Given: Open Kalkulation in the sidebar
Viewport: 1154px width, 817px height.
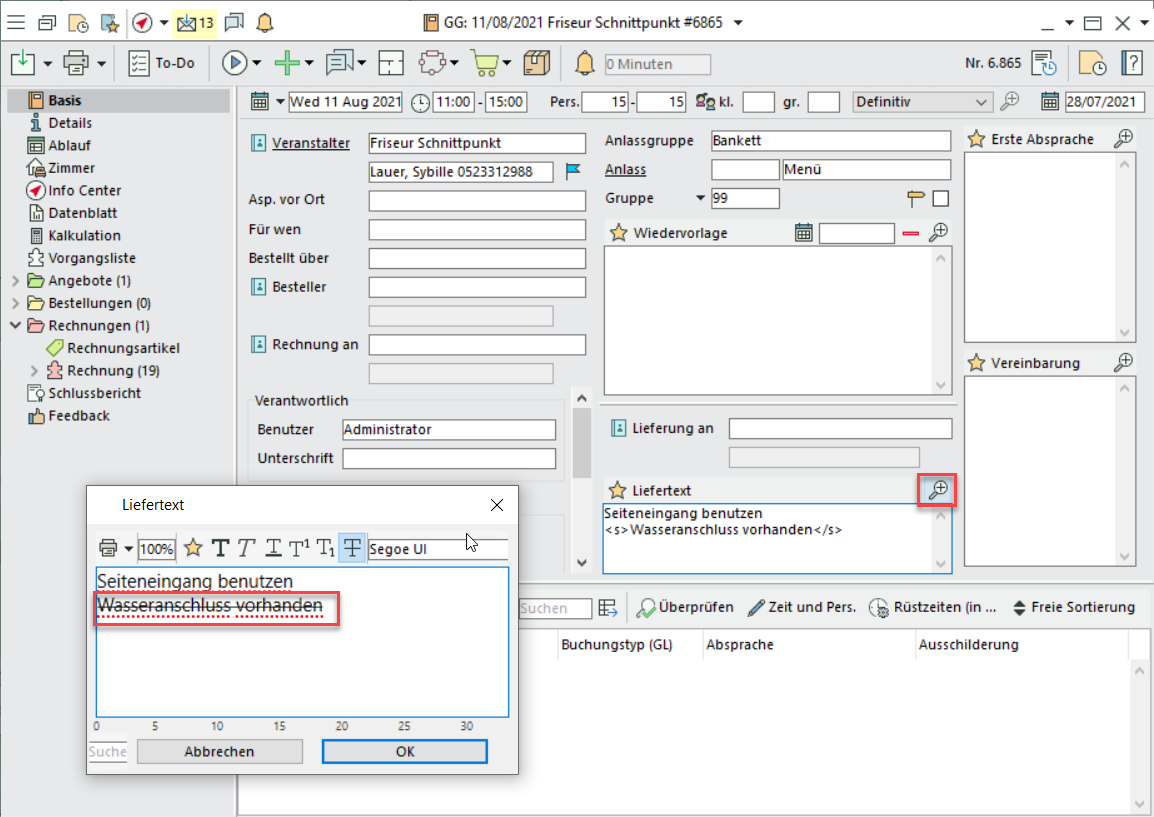Looking at the screenshot, I should (x=84, y=236).
